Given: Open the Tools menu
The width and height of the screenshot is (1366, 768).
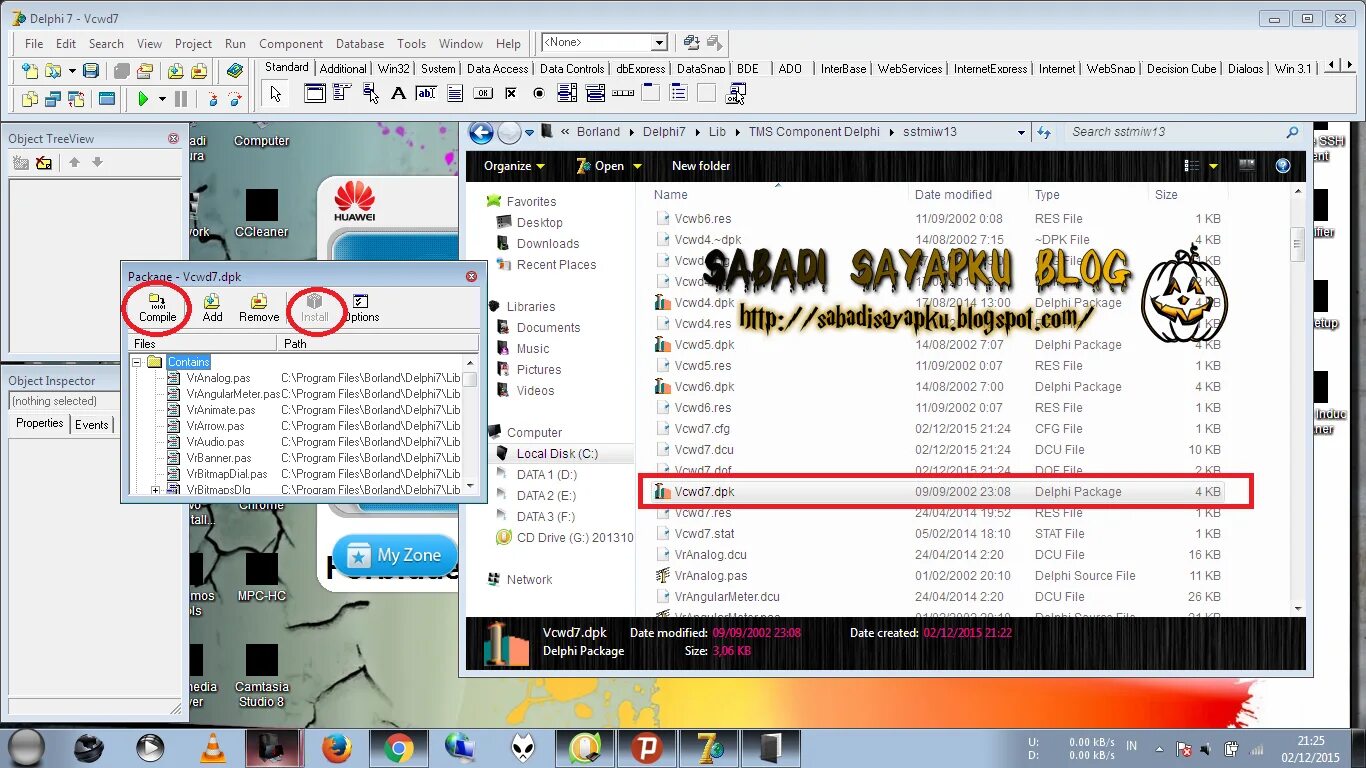Looking at the screenshot, I should point(411,44).
